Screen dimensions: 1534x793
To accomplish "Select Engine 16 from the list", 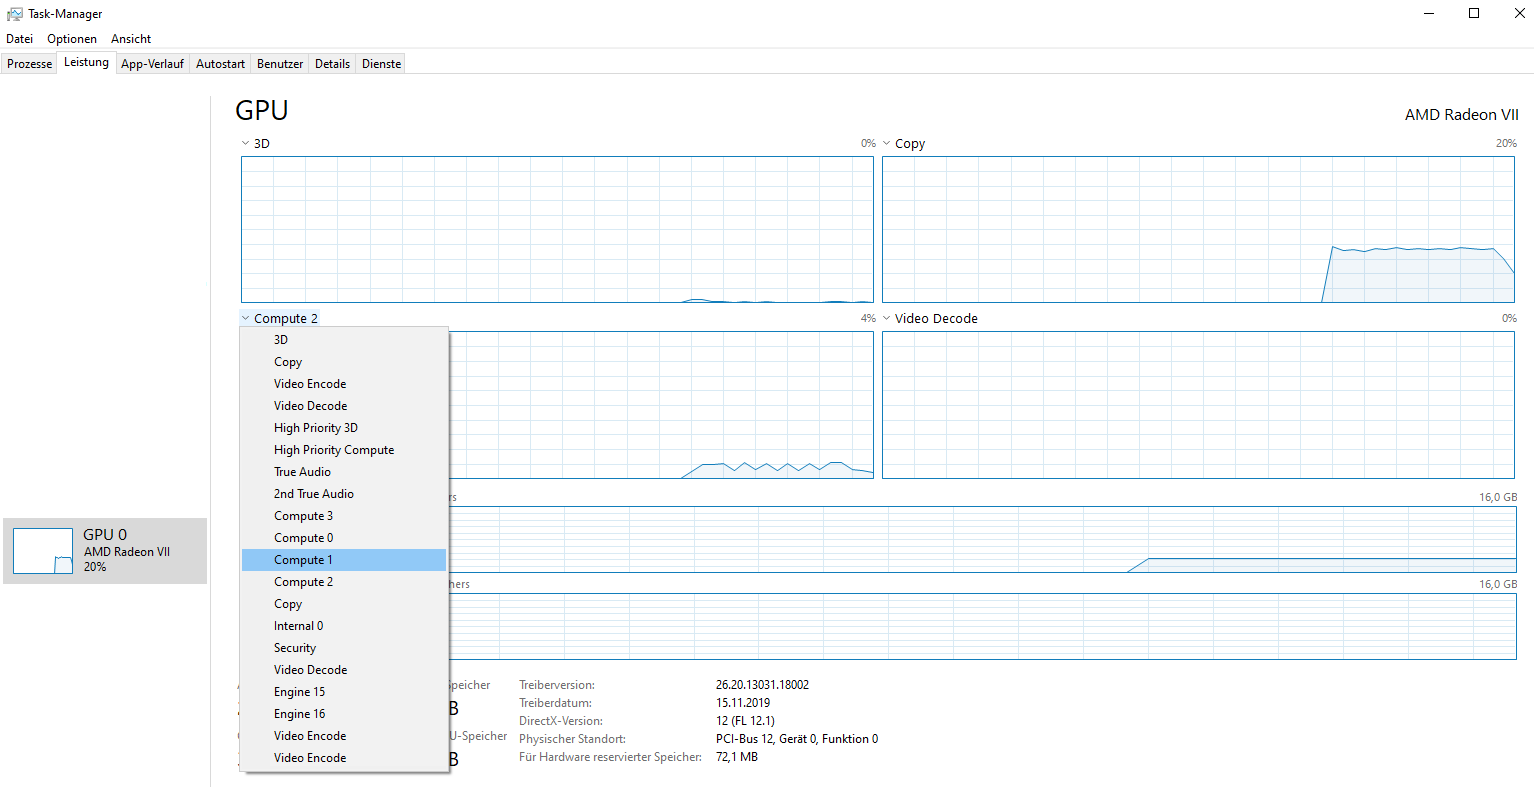I will click(x=344, y=714).
